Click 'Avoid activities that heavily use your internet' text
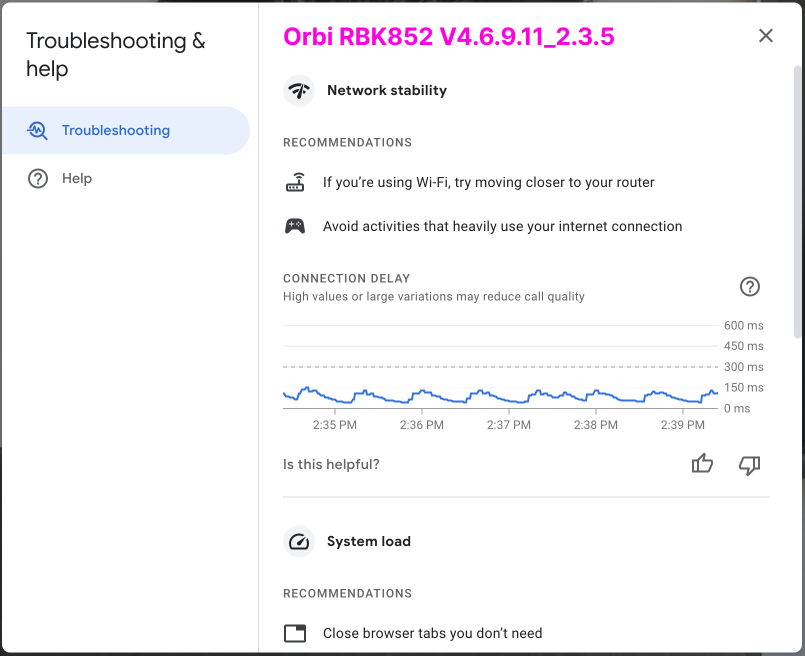 tap(503, 226)
